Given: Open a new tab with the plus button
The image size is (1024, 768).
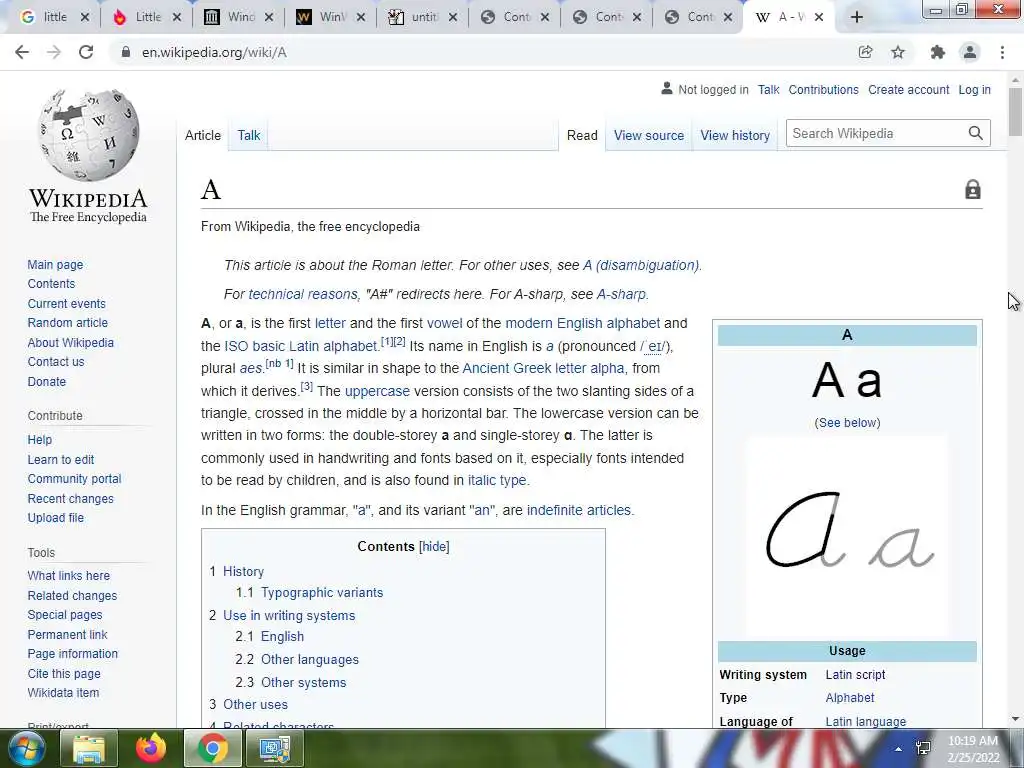Looking at the screenshot, I should (x=857, y=18).
